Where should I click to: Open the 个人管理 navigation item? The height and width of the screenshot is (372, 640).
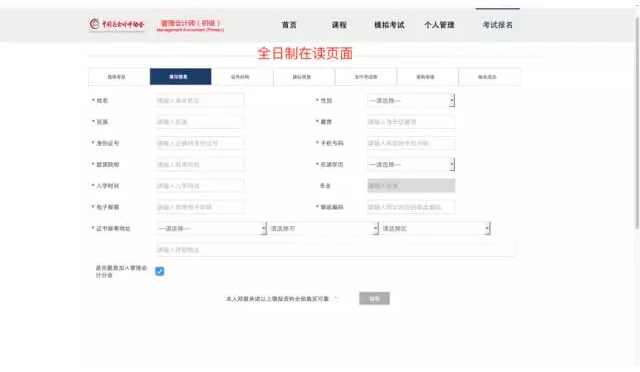point(439,25)
